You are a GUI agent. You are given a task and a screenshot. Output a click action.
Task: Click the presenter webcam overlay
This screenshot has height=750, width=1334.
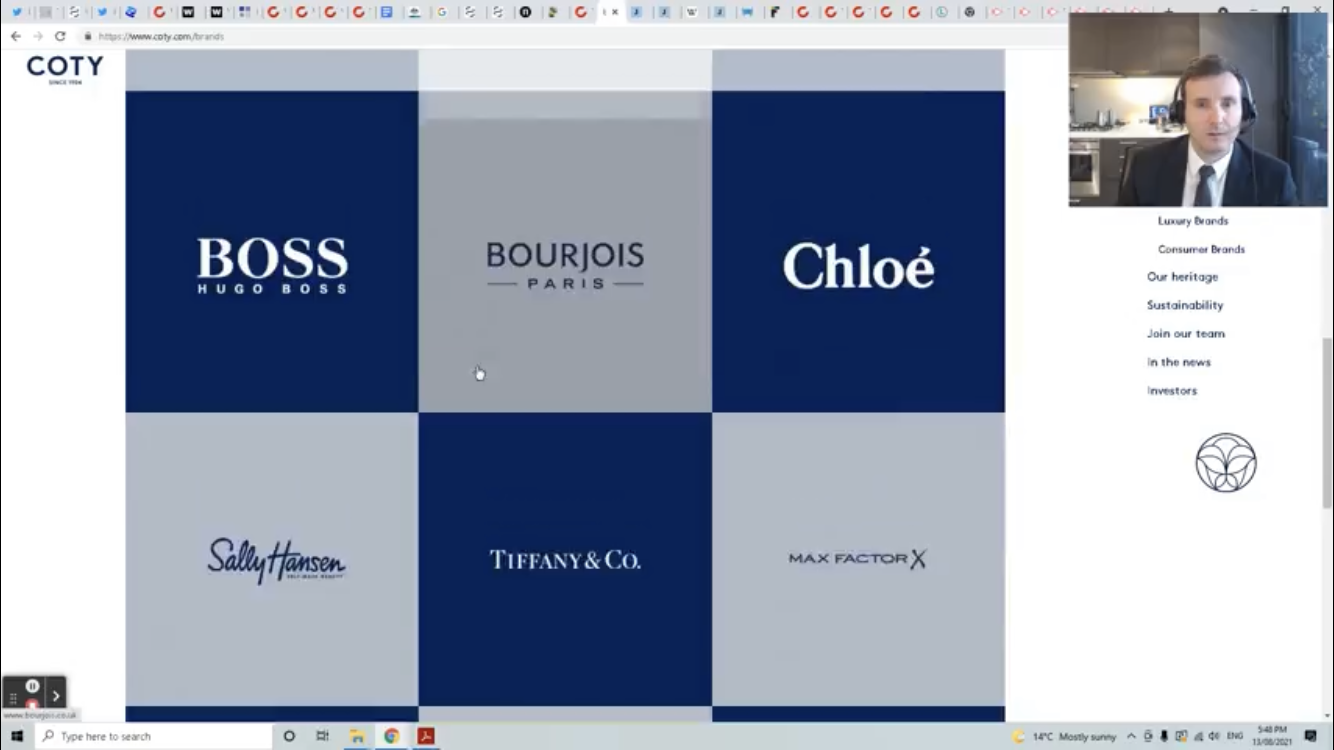[1198, 109]
